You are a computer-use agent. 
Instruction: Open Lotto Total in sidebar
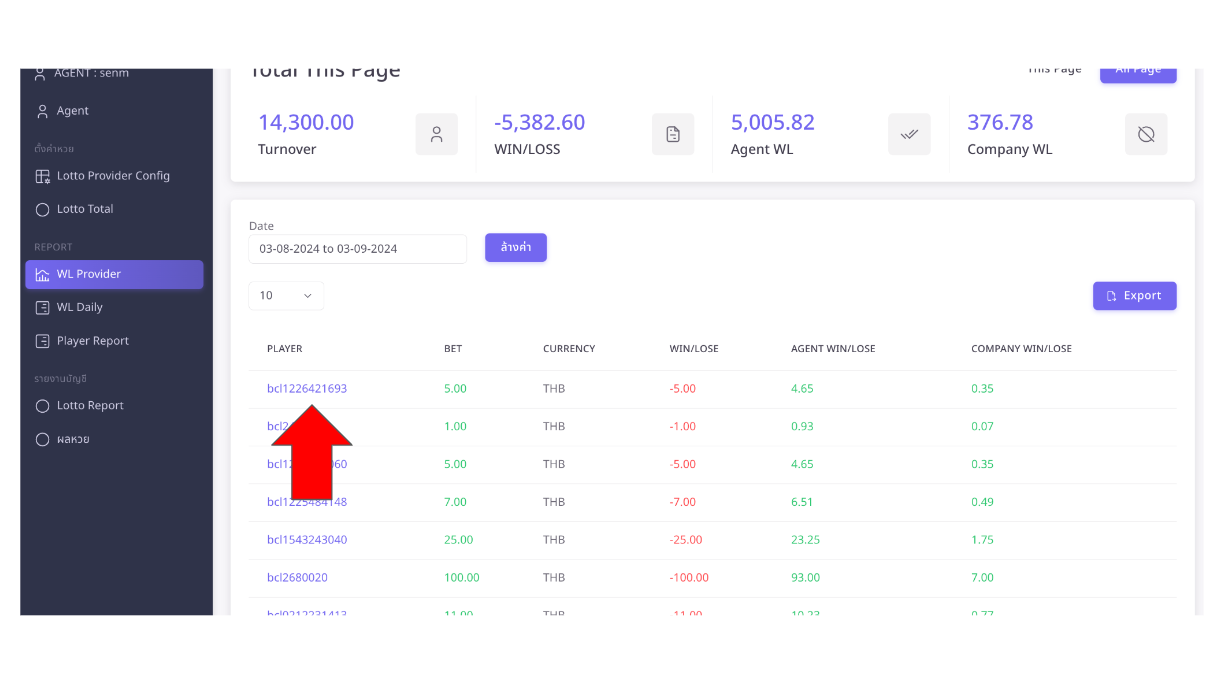[85, 209]
